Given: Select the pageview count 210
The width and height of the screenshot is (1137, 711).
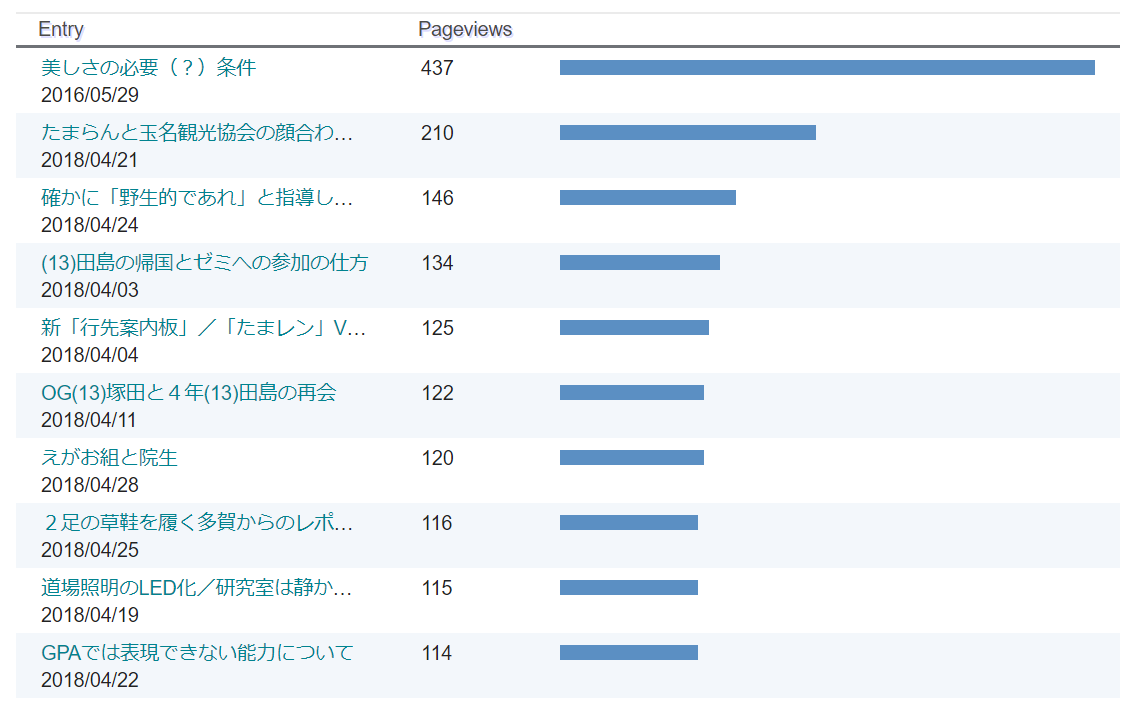Looking at the screenshot, I should point(437,133).
